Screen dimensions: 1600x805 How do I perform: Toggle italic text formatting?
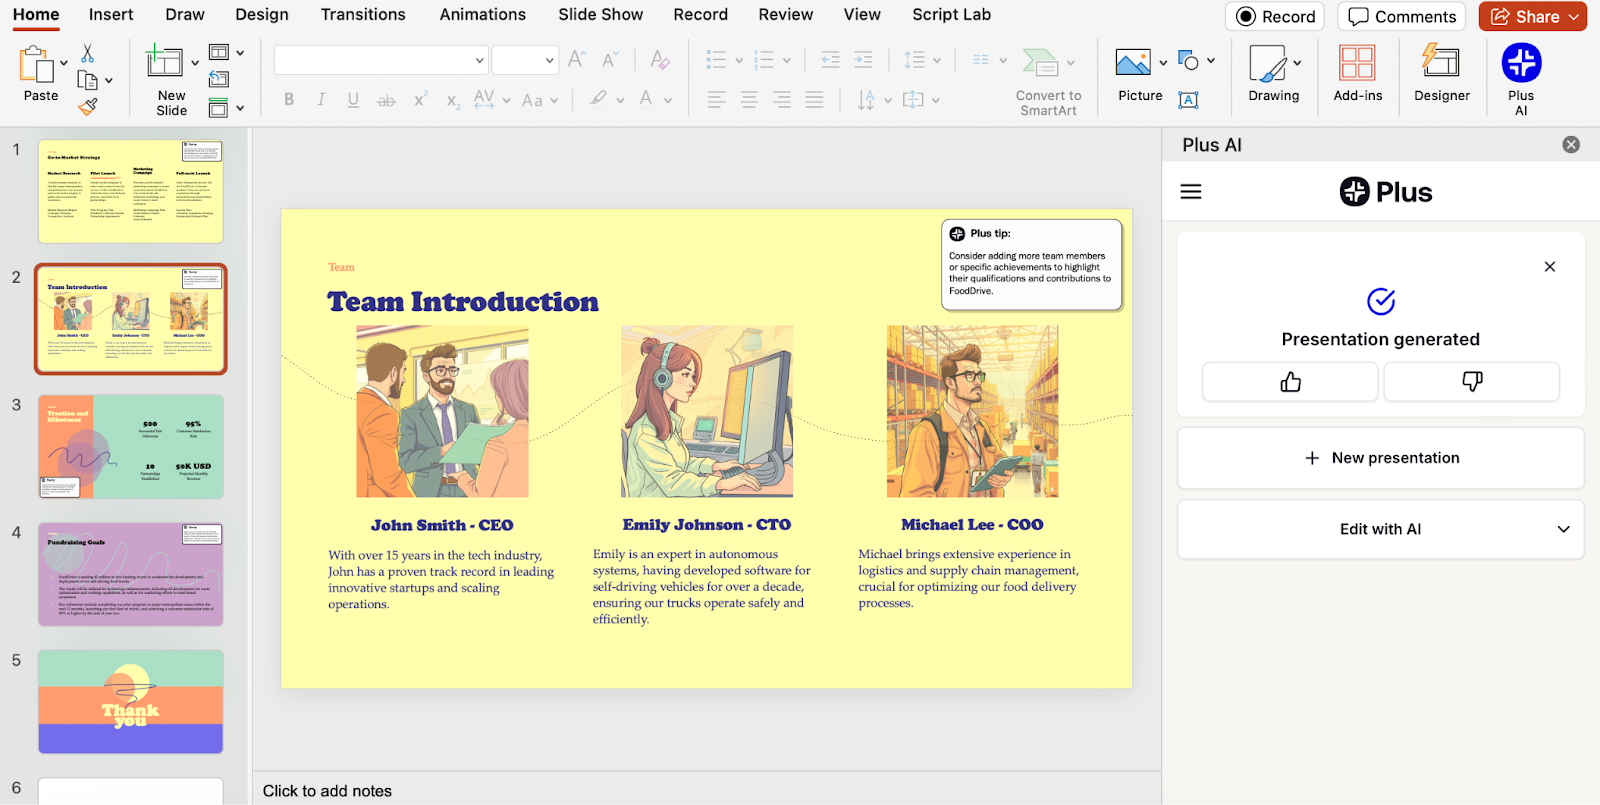(321, 99)
